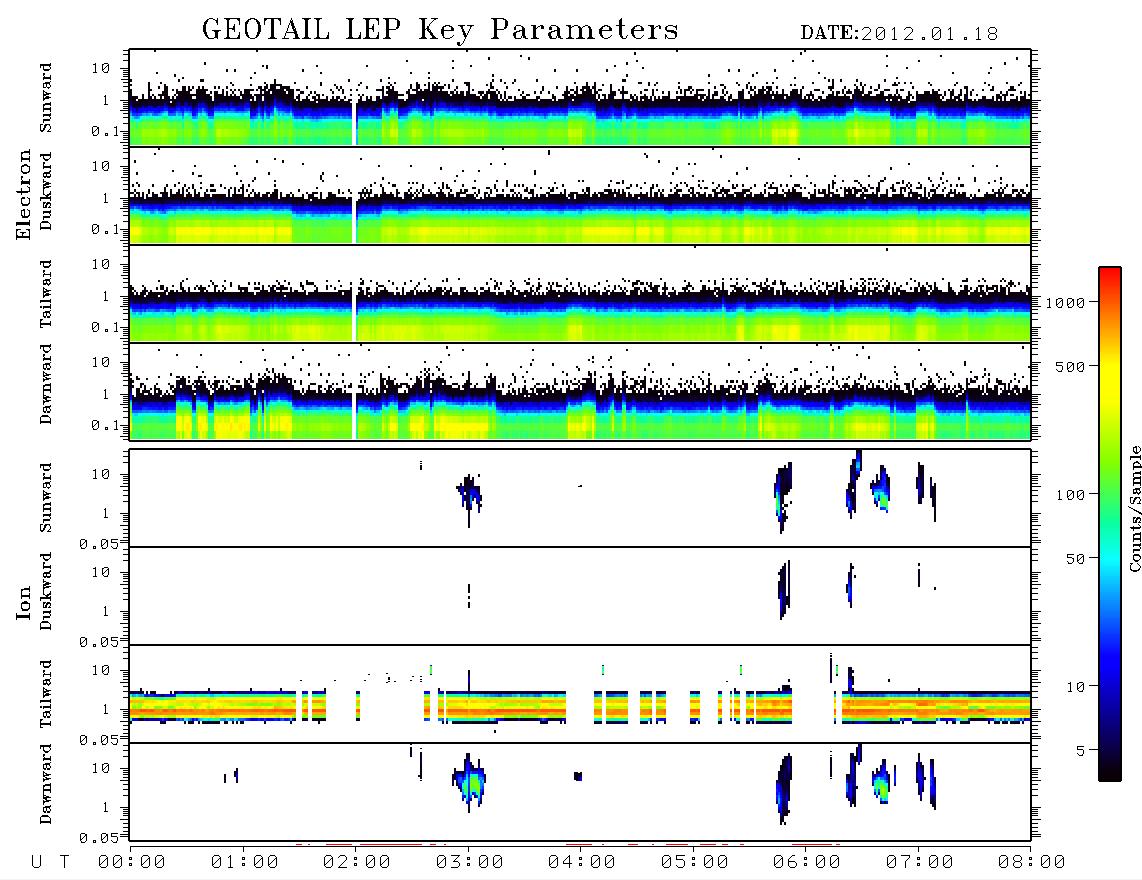Click the Tailward label beside the Ion panels
The image size is (1142, 880).
coord(46,694)
